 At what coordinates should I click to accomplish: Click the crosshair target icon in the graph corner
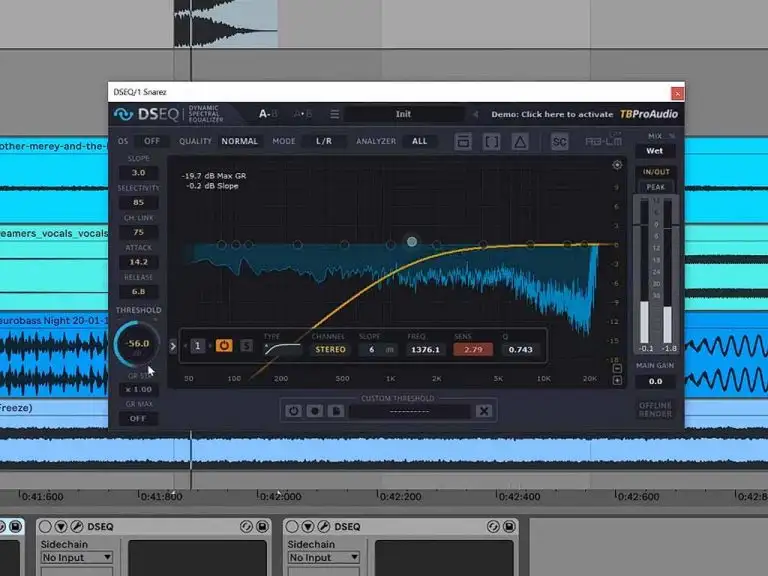pos(617,165)
